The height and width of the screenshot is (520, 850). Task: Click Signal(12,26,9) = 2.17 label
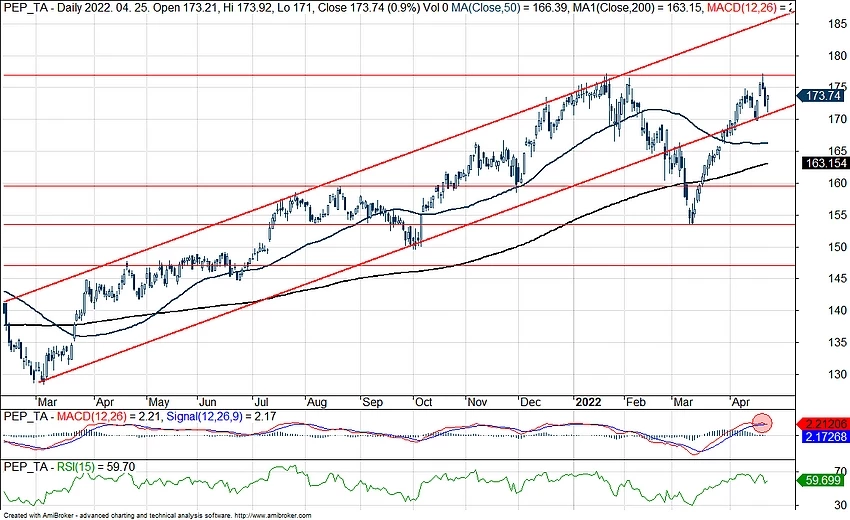(x=221, y=417)
